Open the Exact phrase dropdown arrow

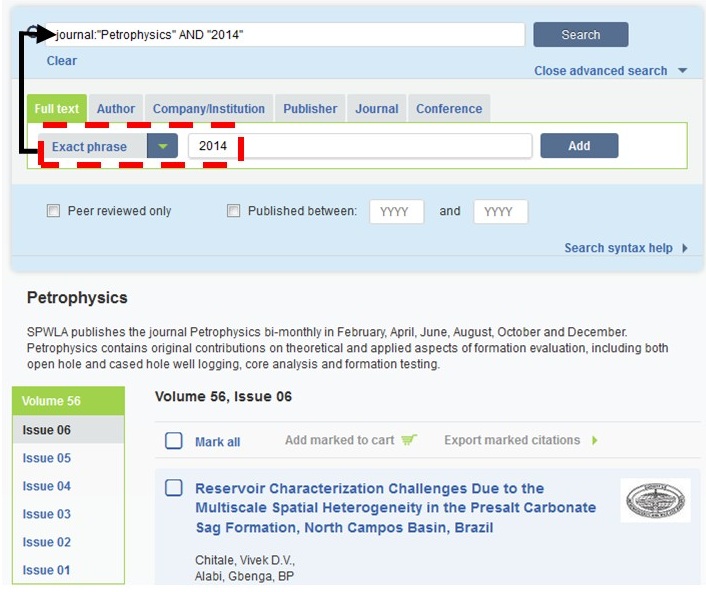point(163,146)
